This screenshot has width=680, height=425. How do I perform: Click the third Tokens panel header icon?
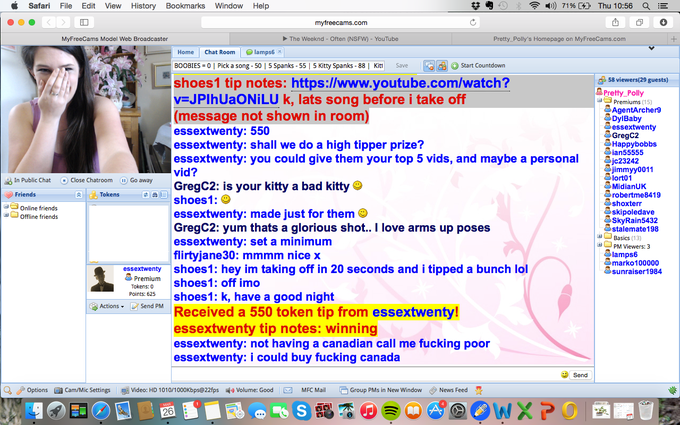tap(163, 195)
